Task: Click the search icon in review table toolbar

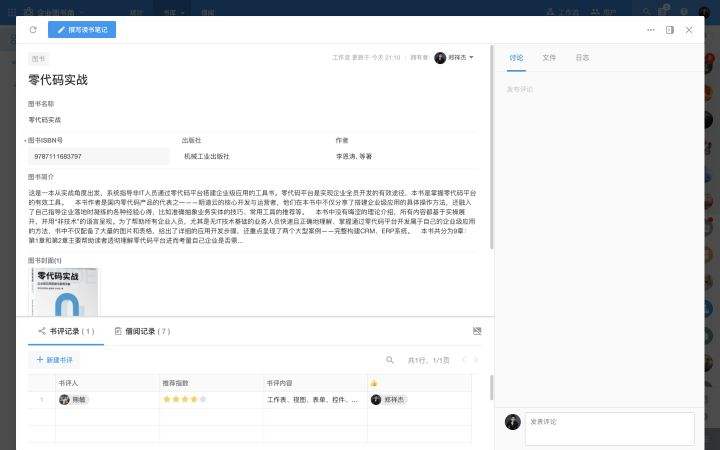Action: 389,360
